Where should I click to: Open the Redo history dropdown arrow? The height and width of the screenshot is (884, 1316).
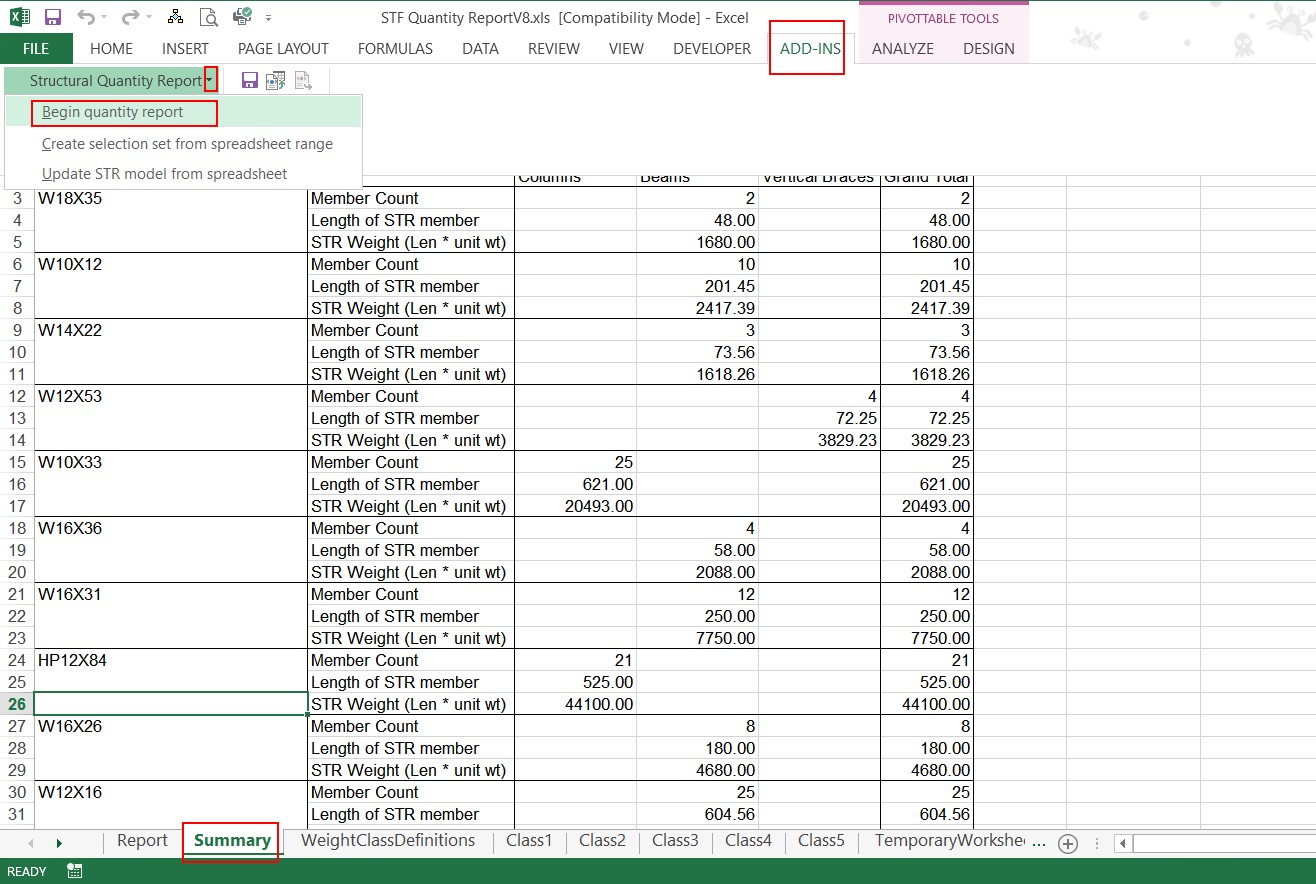pos(149,17)
